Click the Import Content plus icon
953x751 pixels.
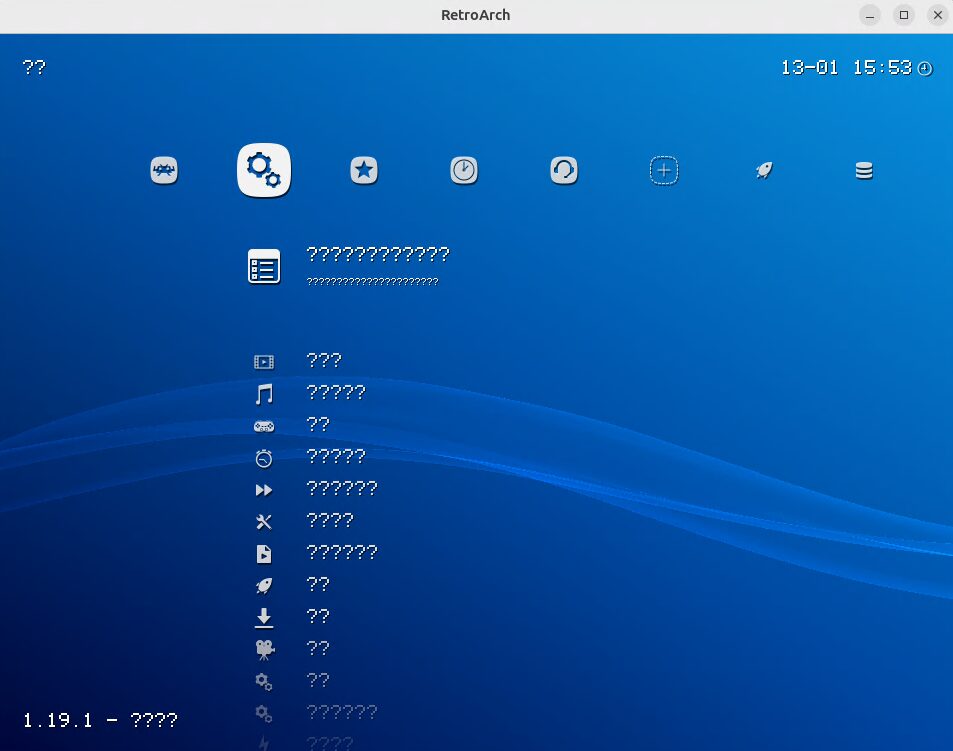point(664,170)
